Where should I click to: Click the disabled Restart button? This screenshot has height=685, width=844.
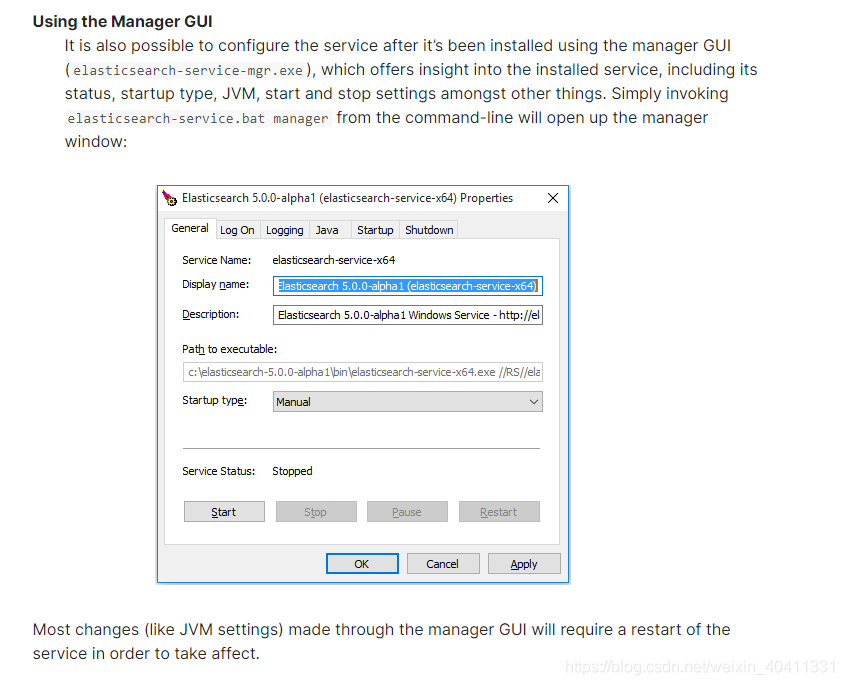(x=499, y=511)
